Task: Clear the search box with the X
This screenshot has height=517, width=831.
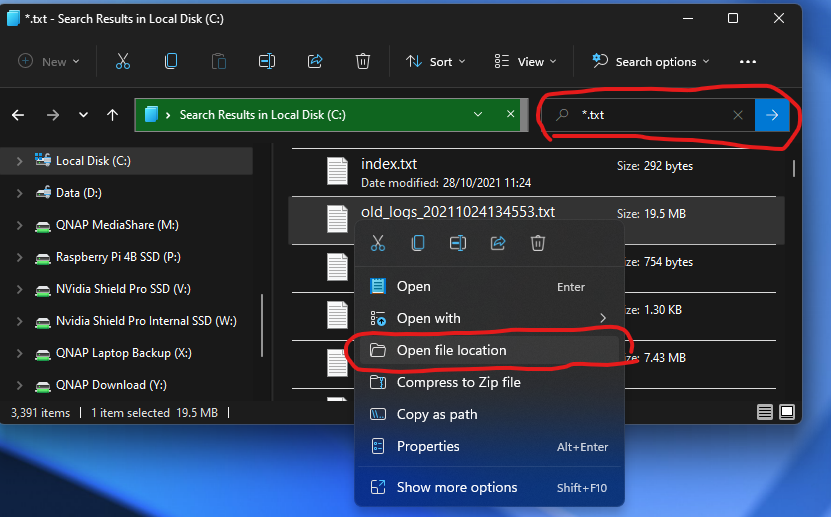Action: 738,115
